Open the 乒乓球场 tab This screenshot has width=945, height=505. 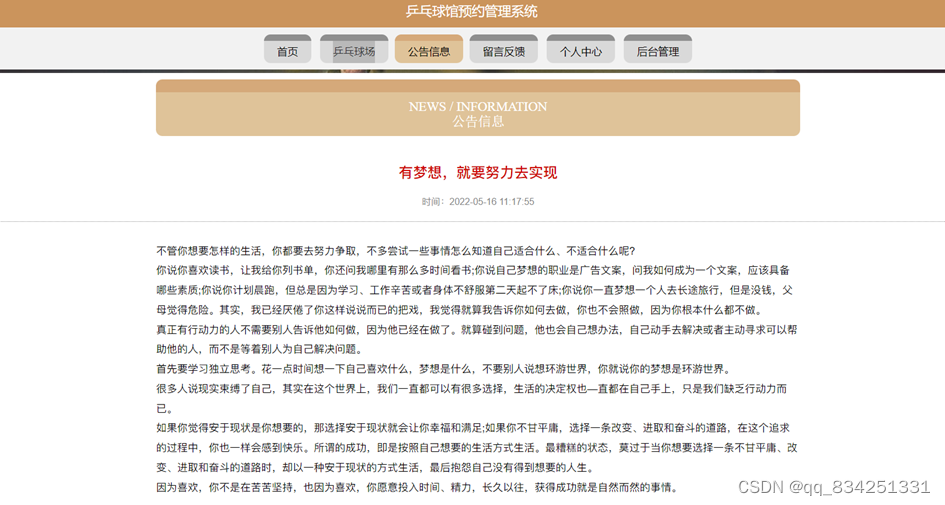point(354,49)
